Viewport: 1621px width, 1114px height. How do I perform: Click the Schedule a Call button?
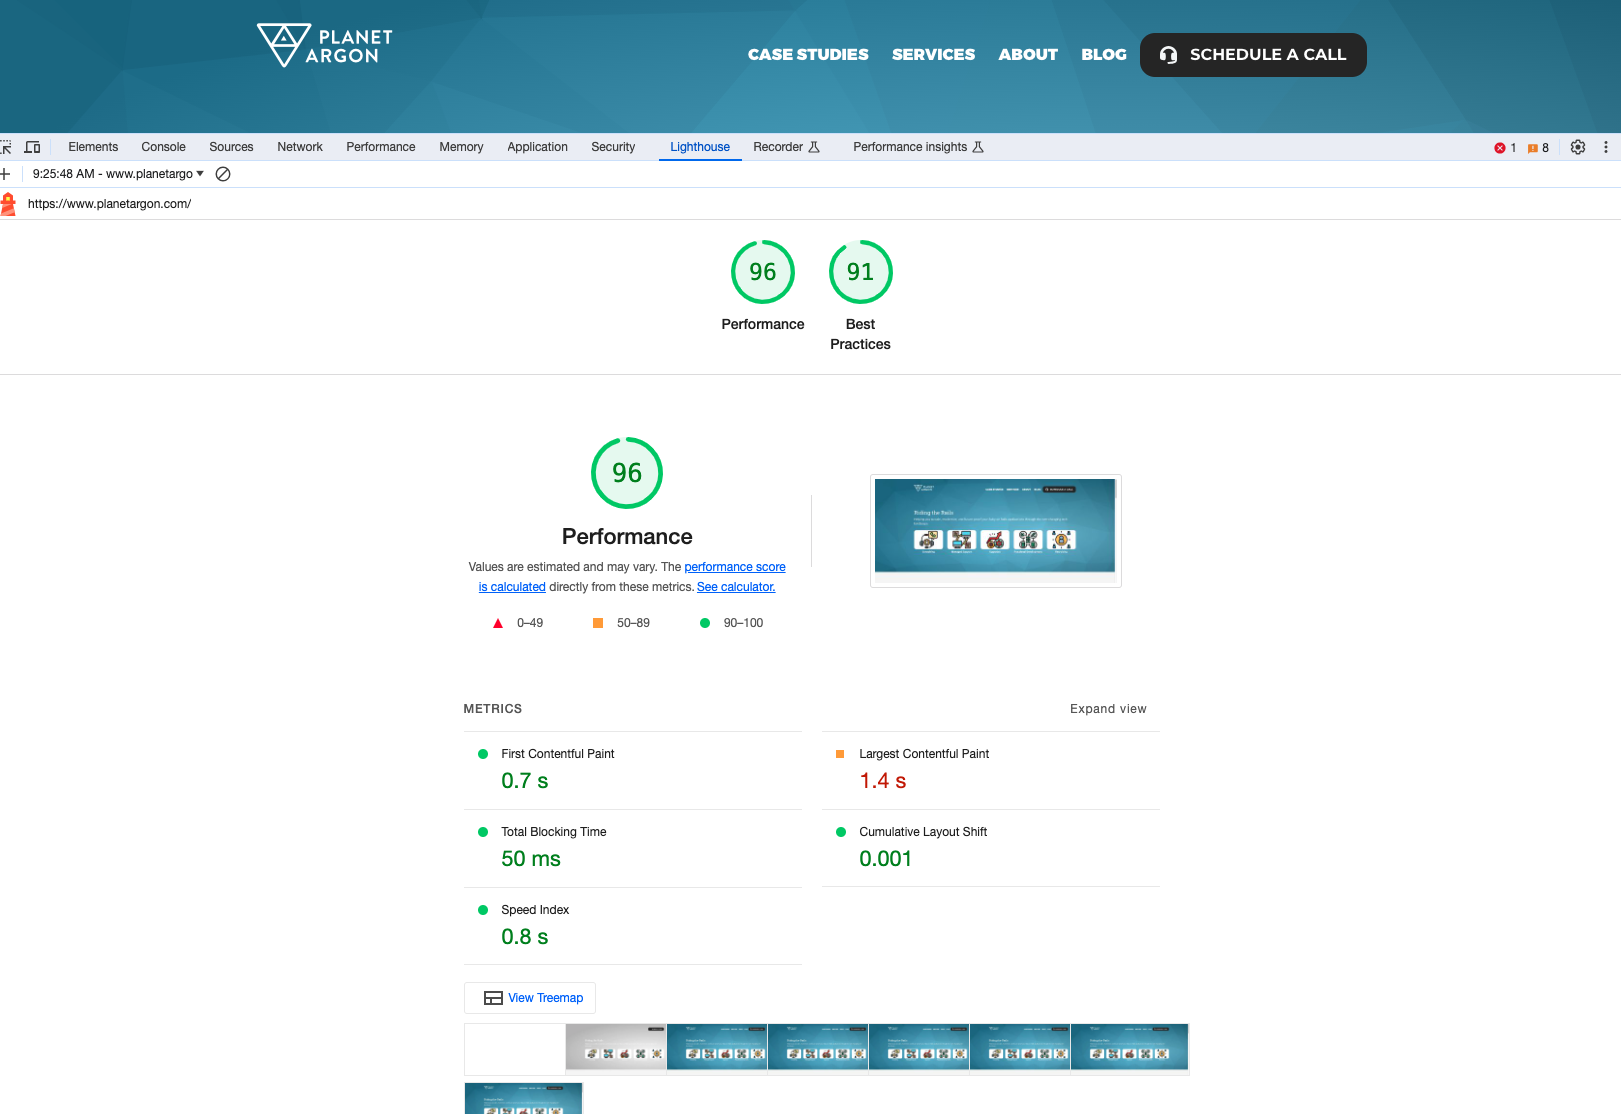[x=1253, y=55]
